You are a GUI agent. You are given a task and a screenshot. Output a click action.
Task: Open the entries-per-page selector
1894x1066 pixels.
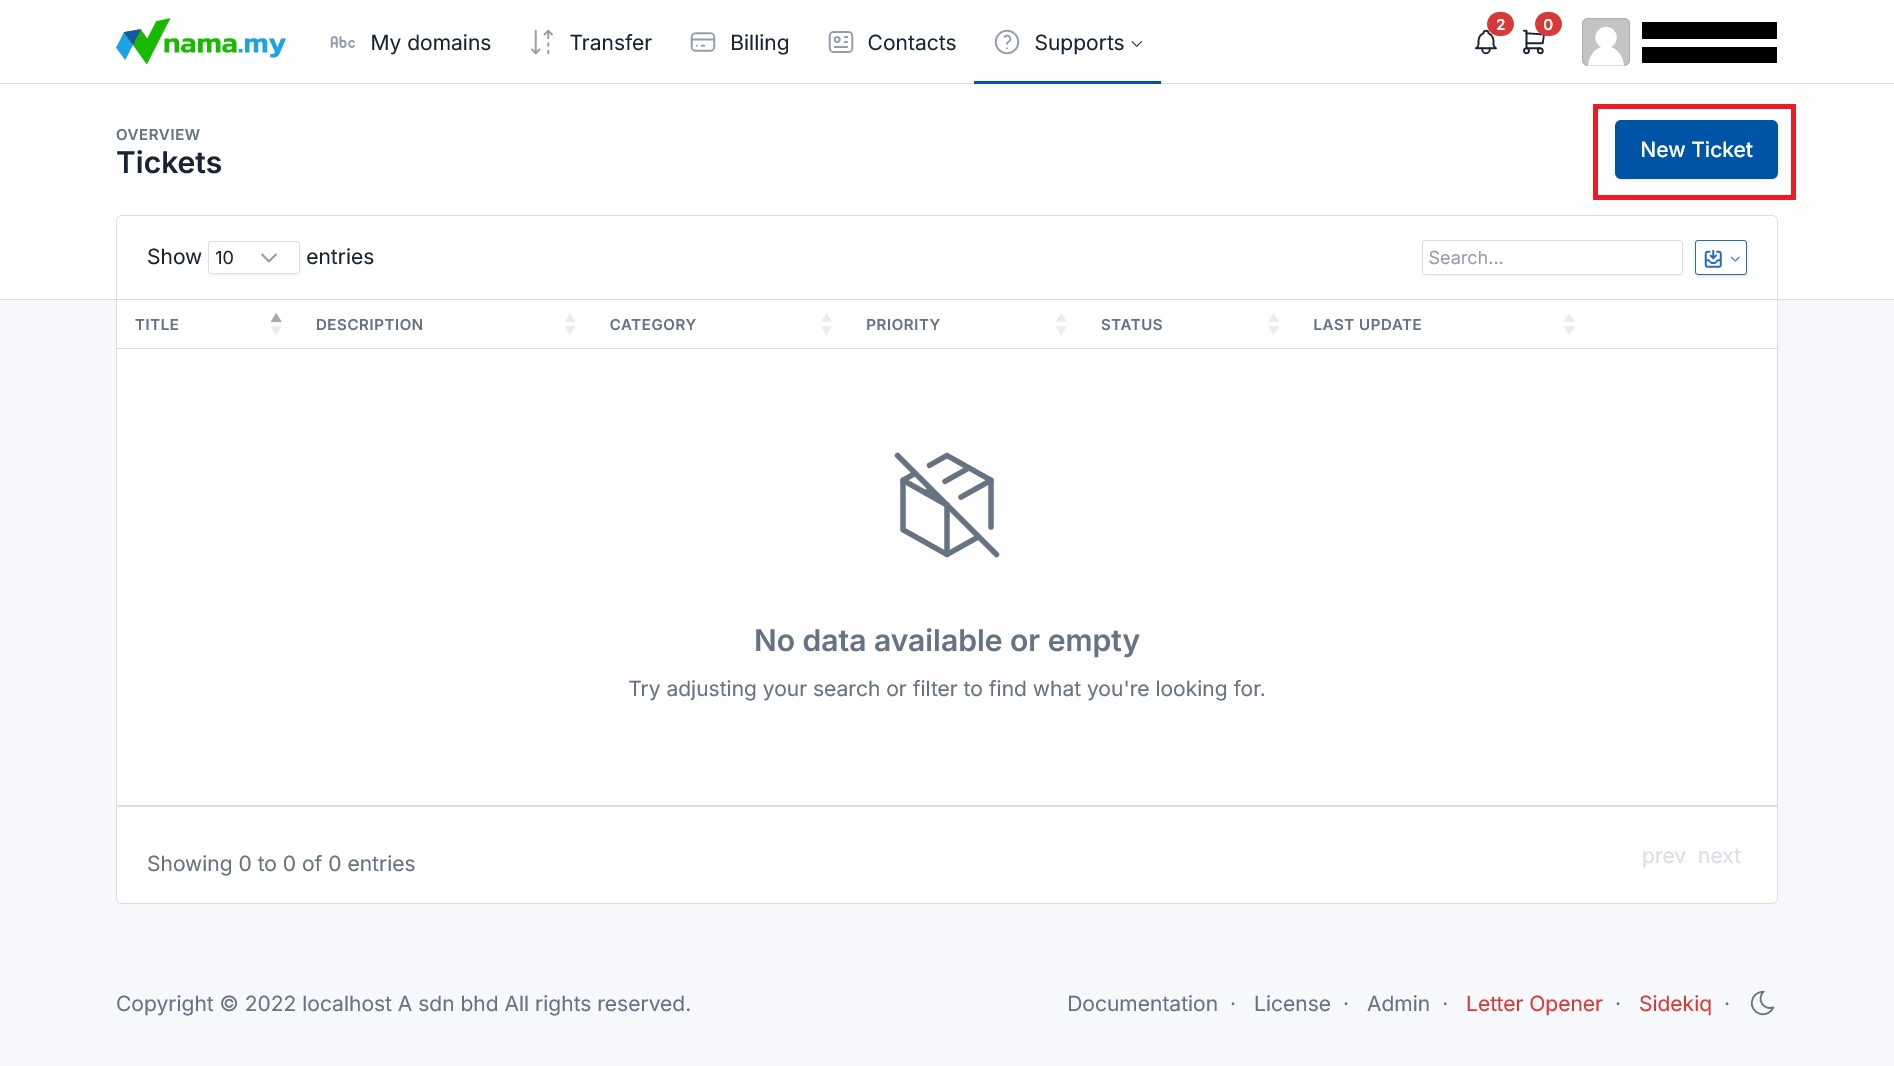(253, 257)
